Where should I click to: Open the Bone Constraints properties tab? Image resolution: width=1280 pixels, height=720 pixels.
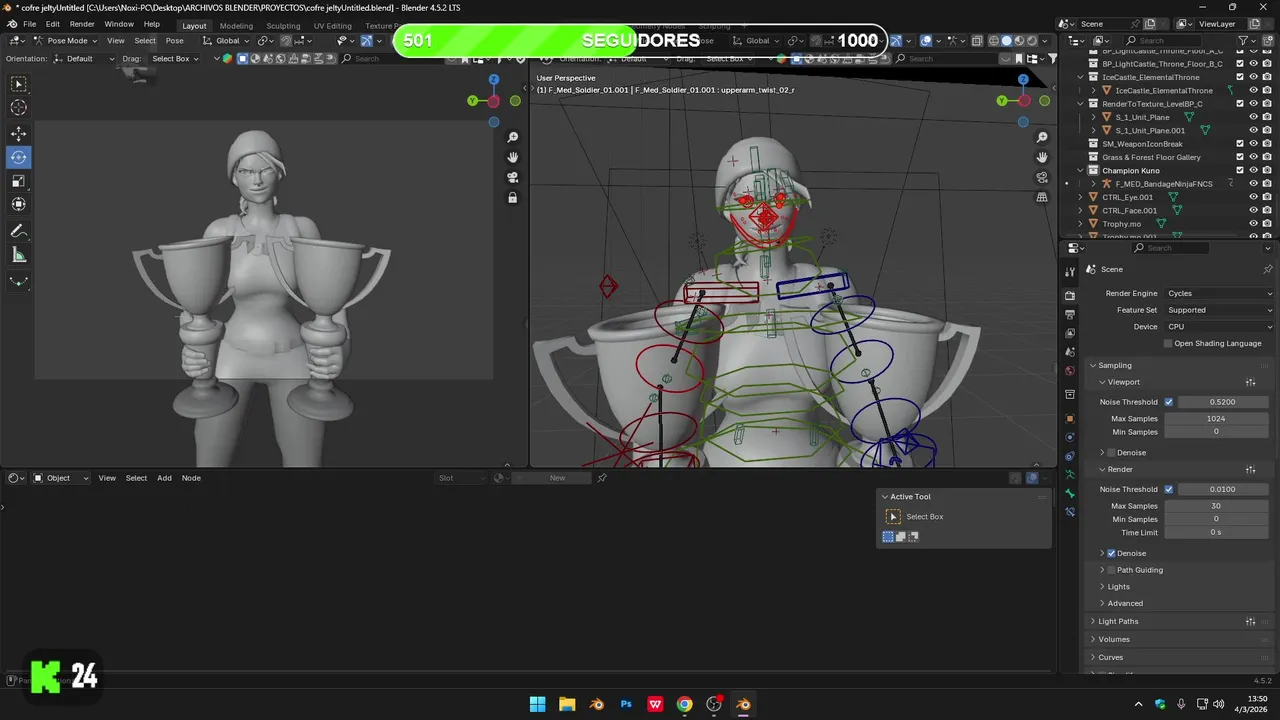[x=1070, y=512]
